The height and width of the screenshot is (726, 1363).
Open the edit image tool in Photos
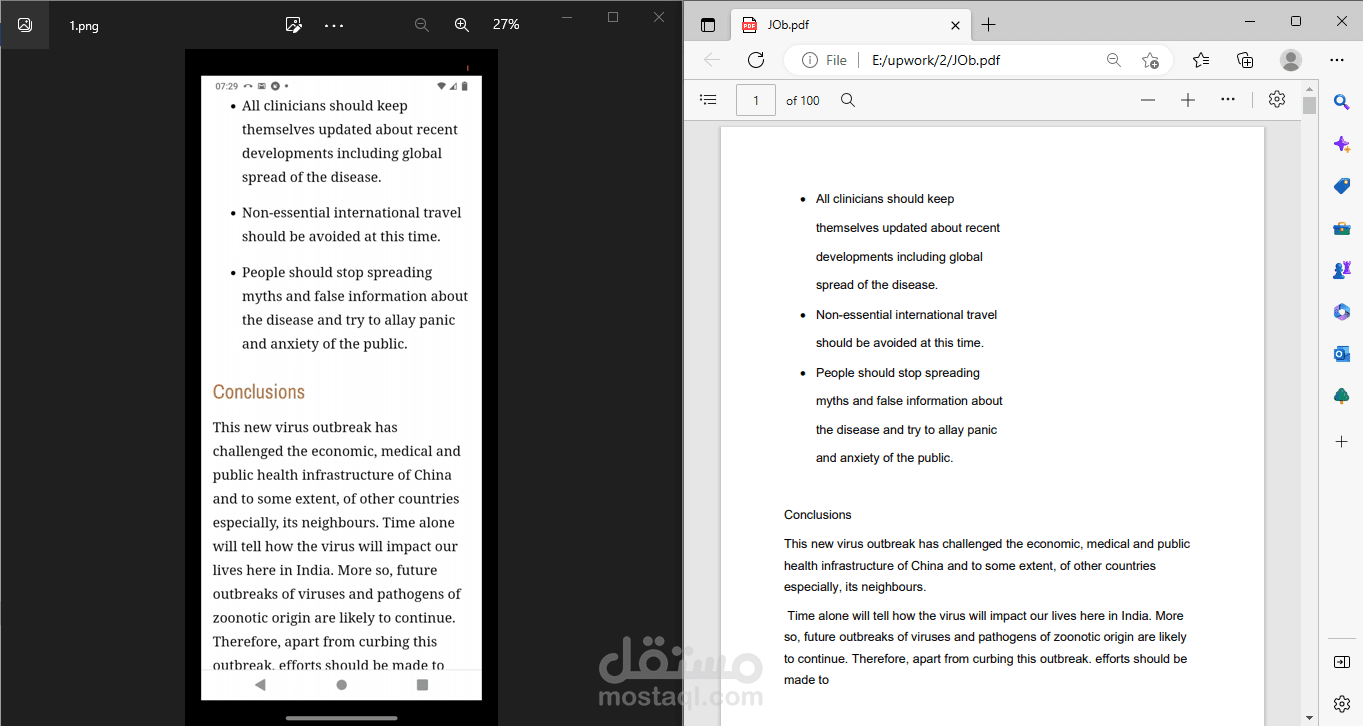pos(293,25)
